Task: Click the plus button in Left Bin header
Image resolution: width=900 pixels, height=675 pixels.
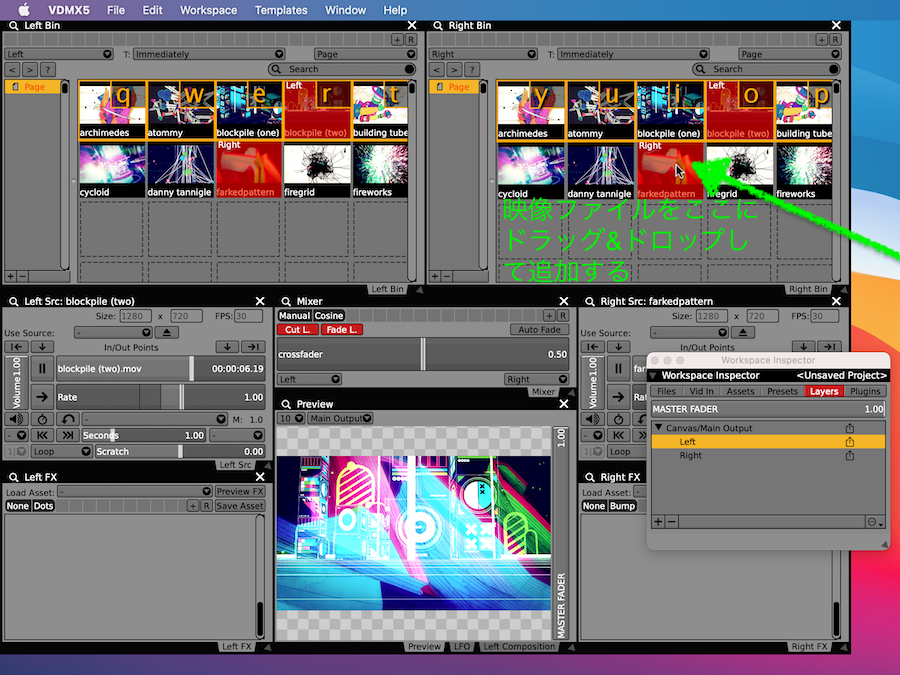Action: 397,40
